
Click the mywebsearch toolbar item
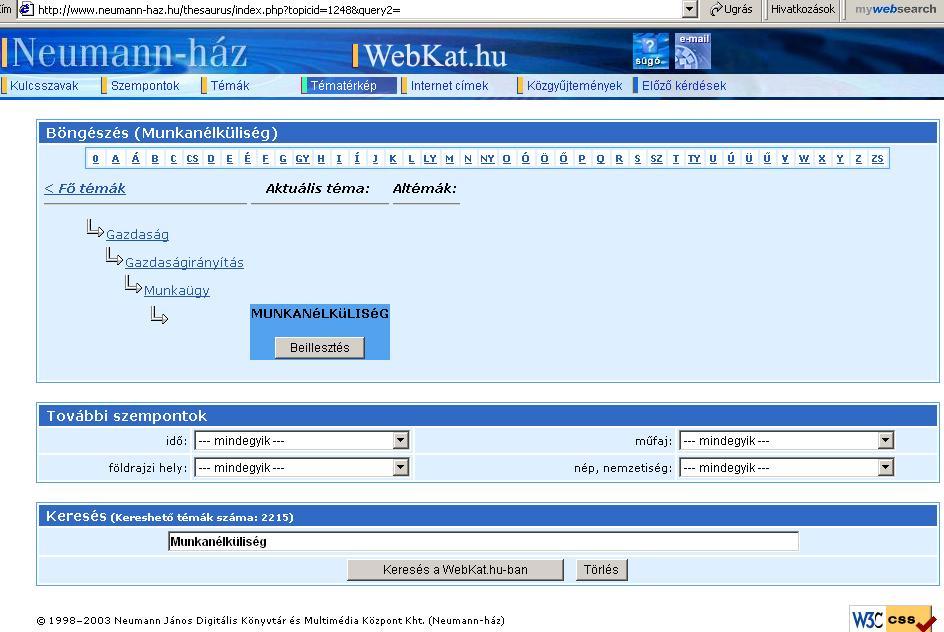(895, 9)
